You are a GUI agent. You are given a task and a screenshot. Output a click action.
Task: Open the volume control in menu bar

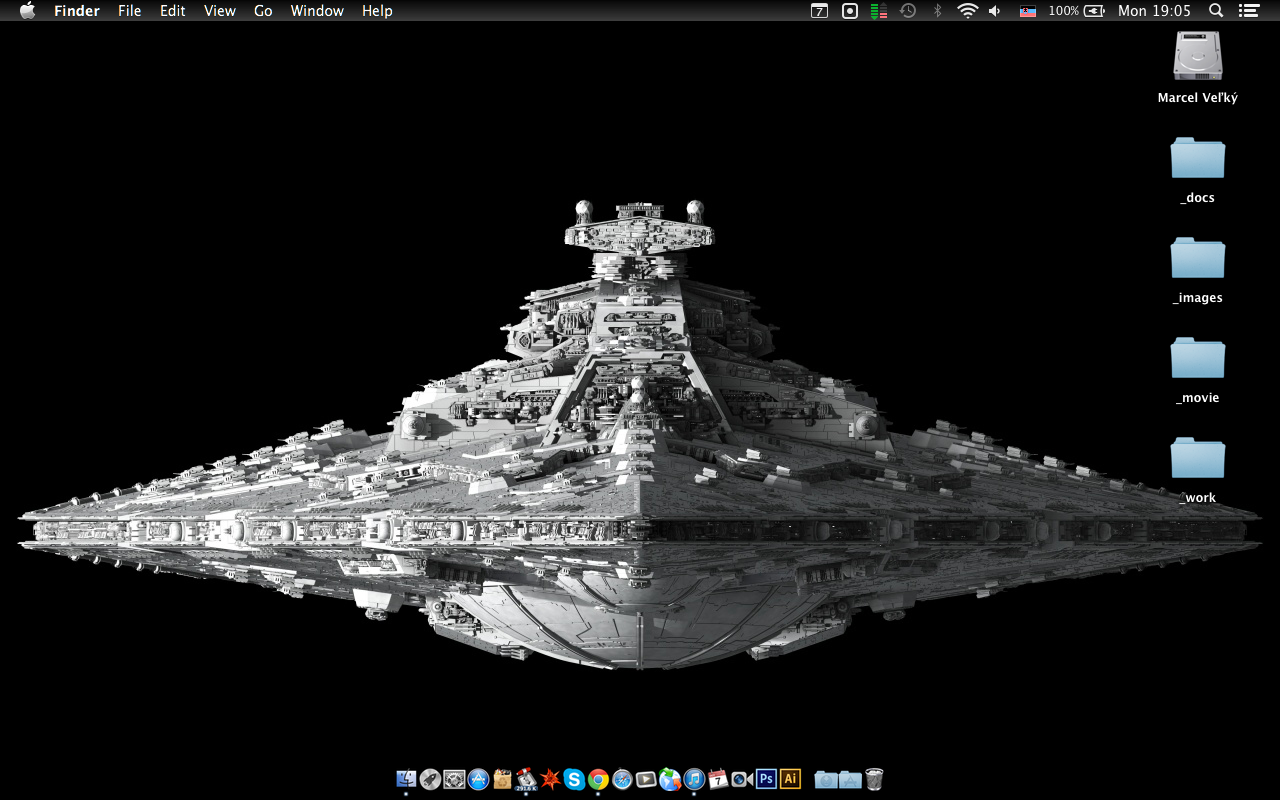tap(995, 11)
